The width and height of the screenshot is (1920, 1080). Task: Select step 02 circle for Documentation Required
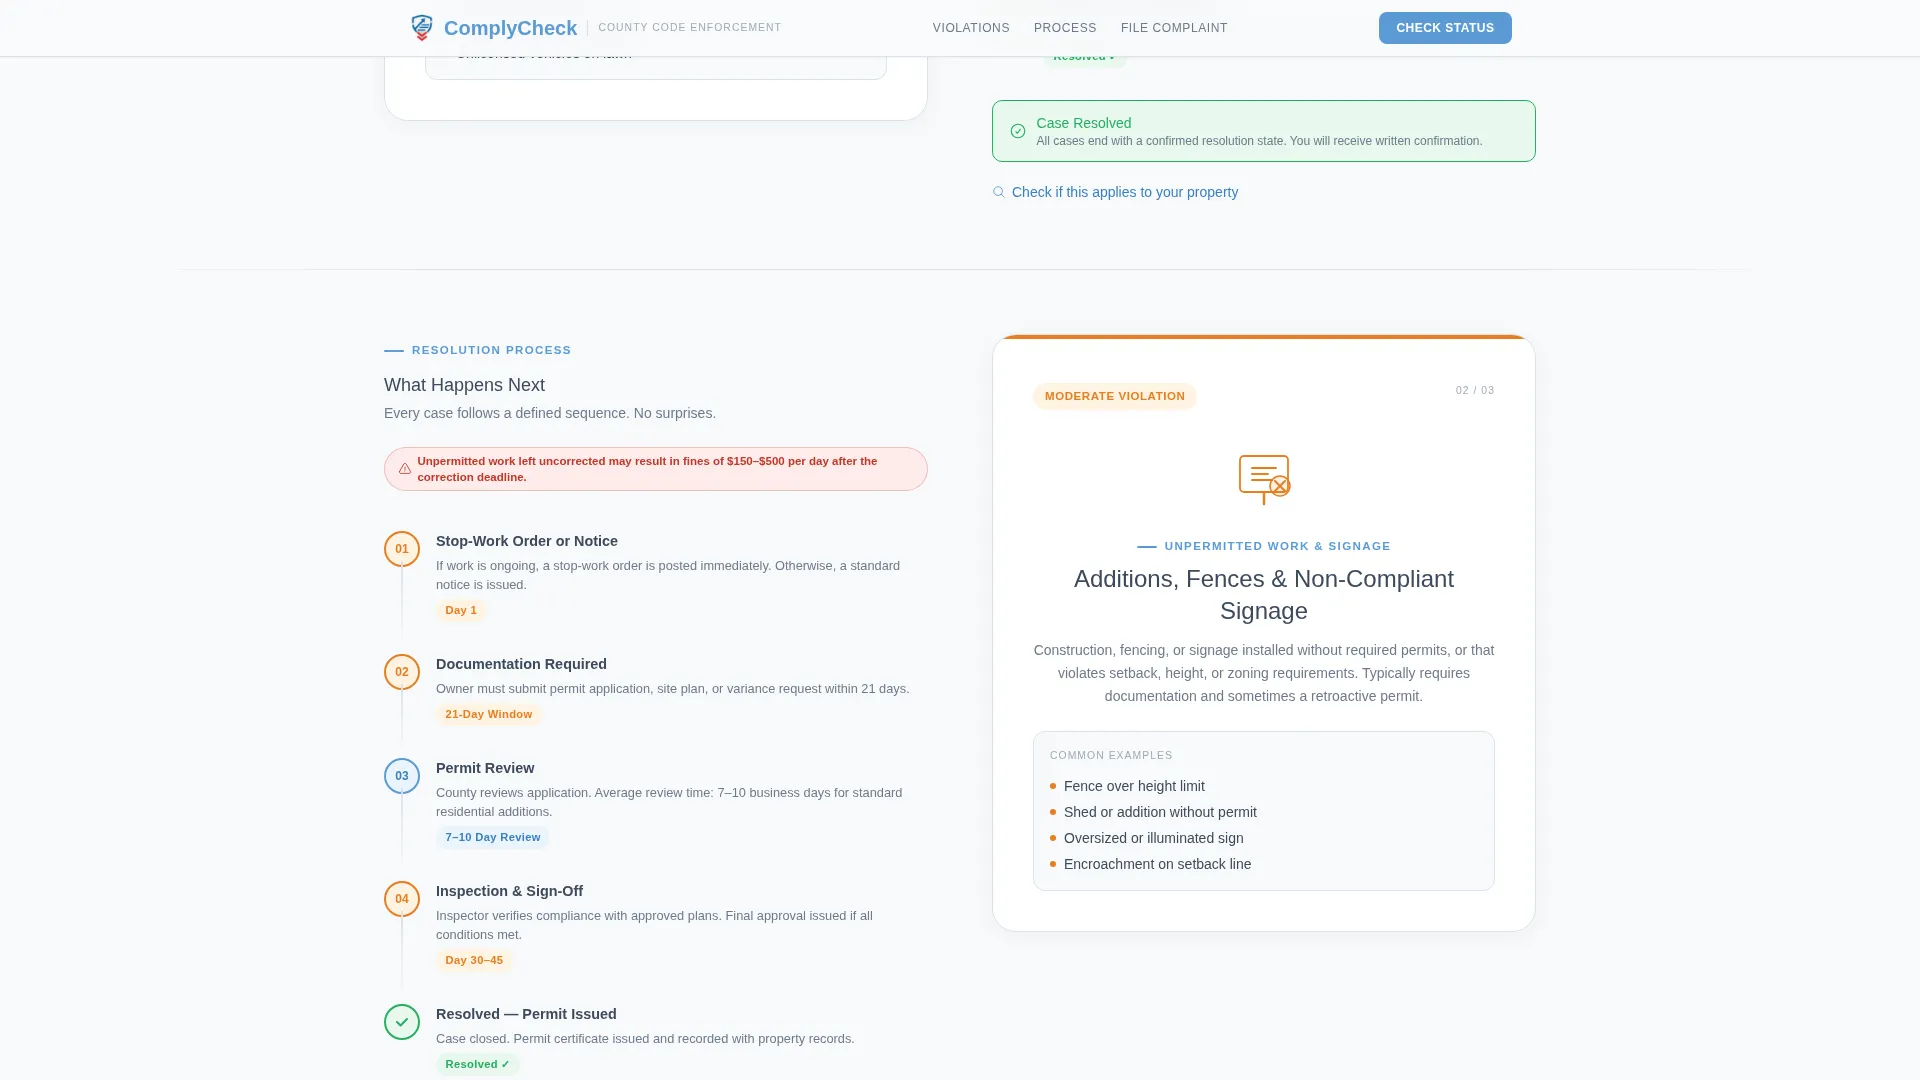click(x=402, y=672)
